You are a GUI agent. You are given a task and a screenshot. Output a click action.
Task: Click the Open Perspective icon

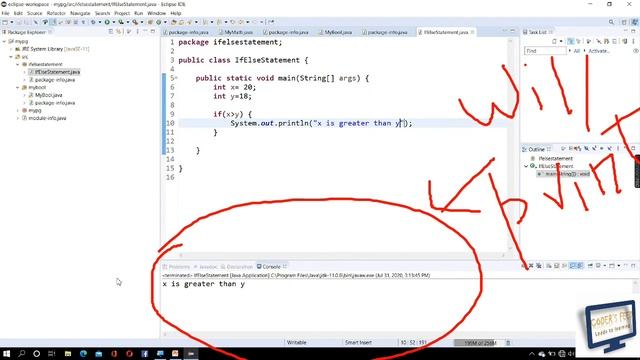624,22
